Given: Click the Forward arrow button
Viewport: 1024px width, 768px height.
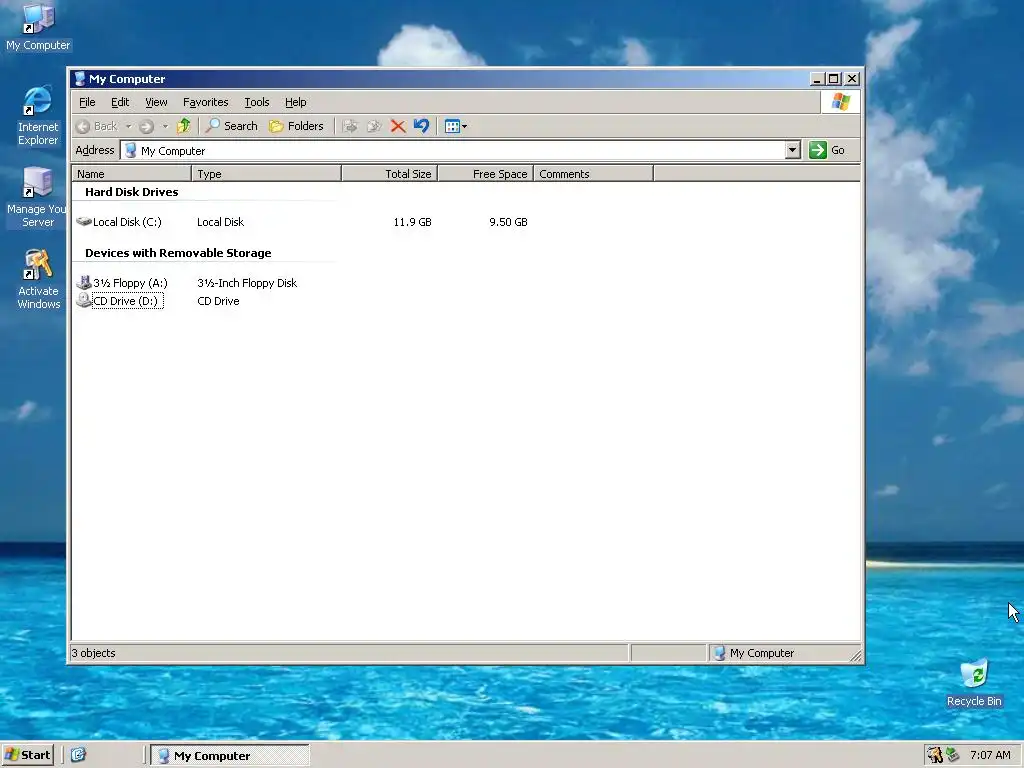Looking at the screenshot, I should tap(146, 126).
